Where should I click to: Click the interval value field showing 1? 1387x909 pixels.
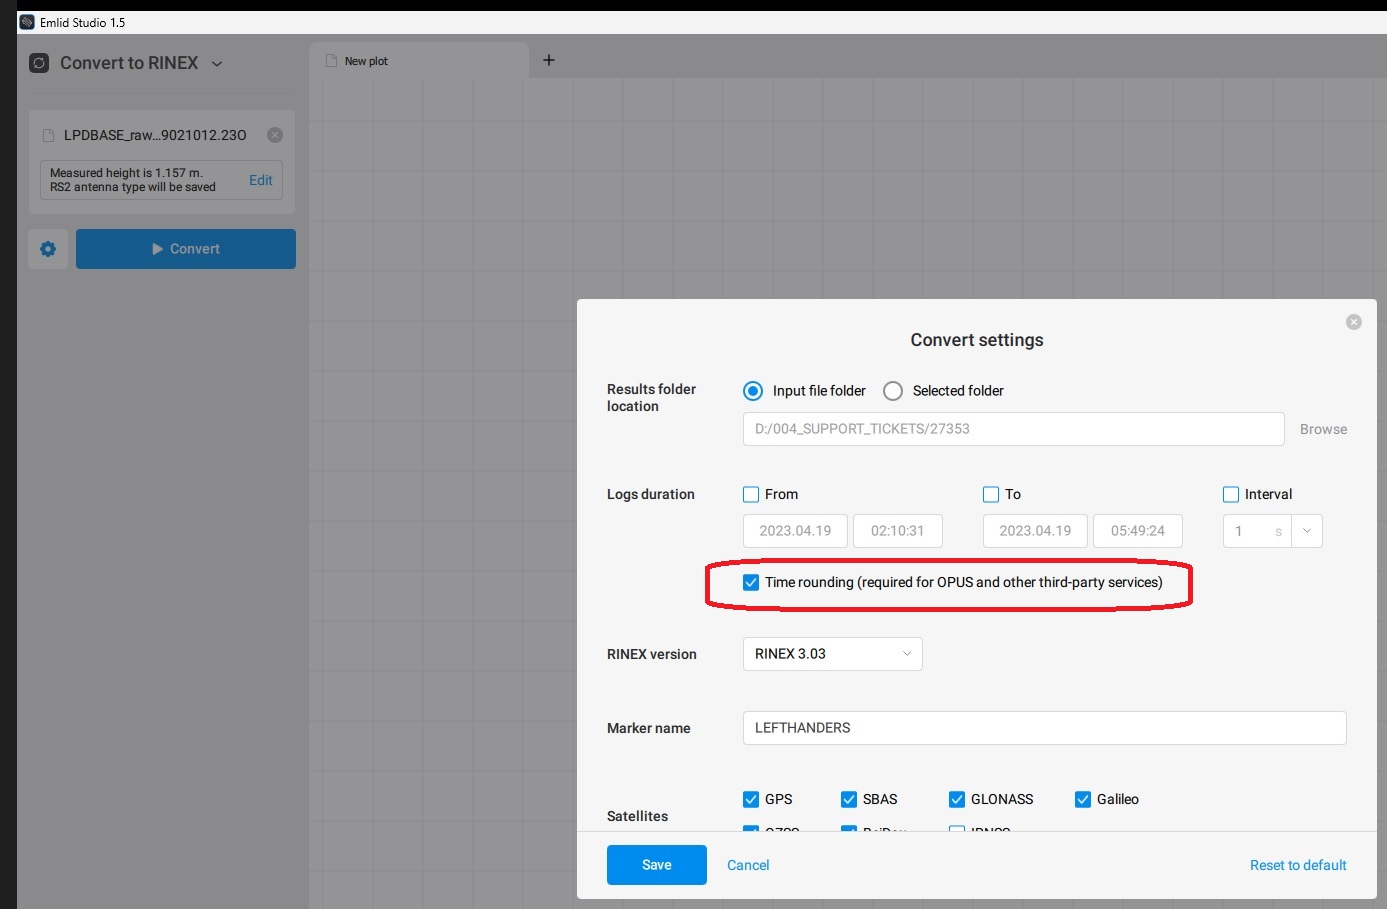(x=1257, y=531)
